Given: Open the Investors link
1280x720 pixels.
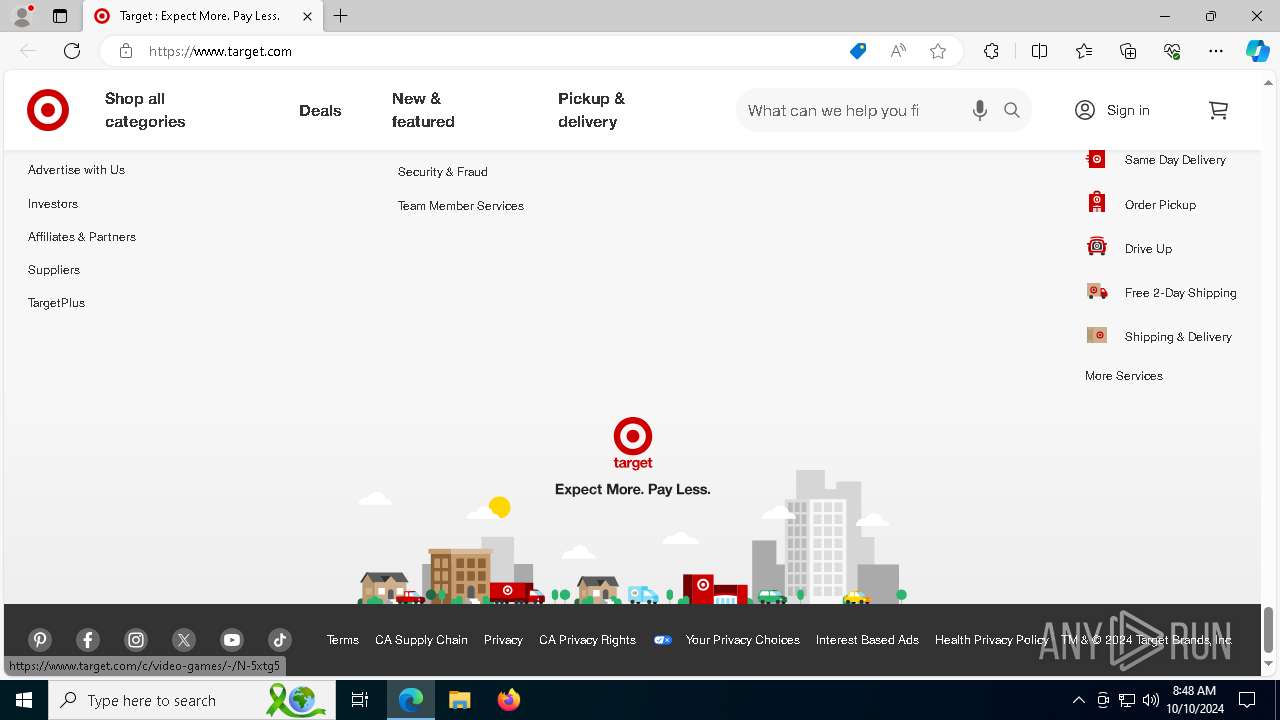Looking at the screenshot, I should pos(53,204).
